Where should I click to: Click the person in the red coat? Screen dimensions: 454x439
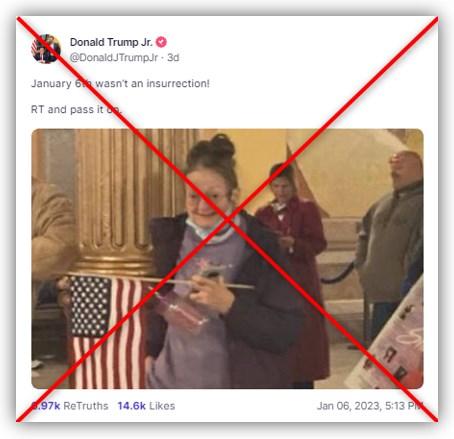pos(293,267)
